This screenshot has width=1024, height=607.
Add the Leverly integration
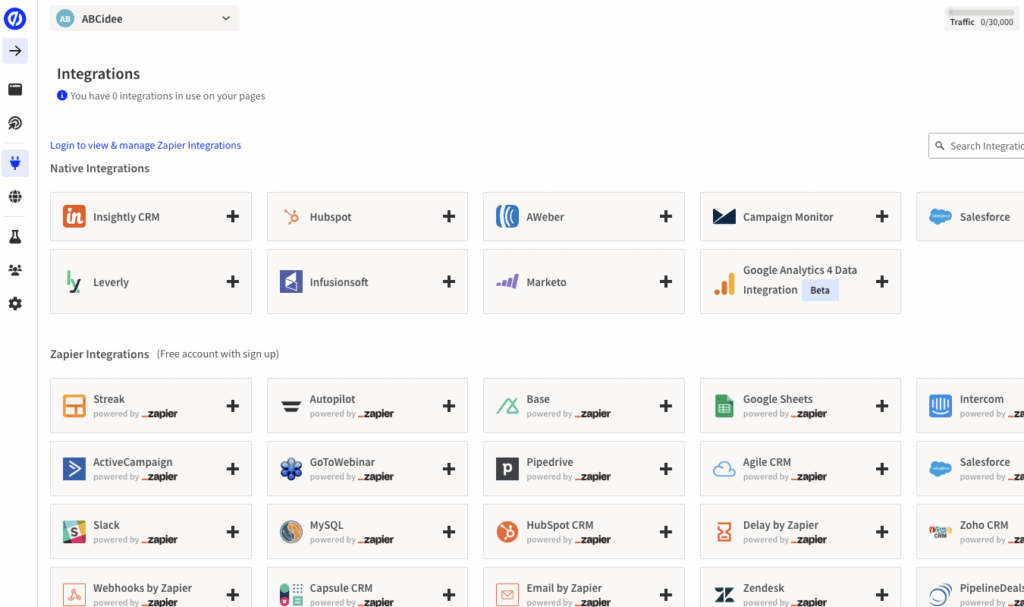[x=232, y=282]
